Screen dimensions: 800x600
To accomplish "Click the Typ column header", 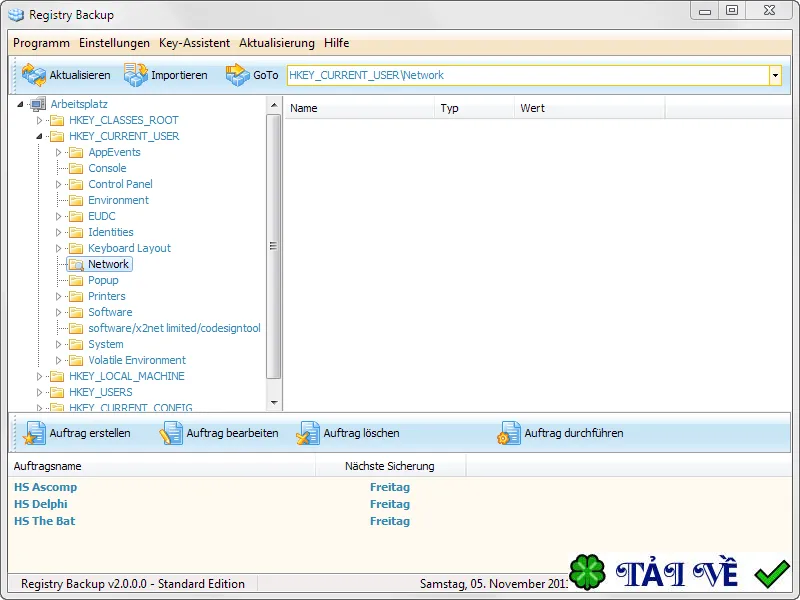I will pos(474,108).
